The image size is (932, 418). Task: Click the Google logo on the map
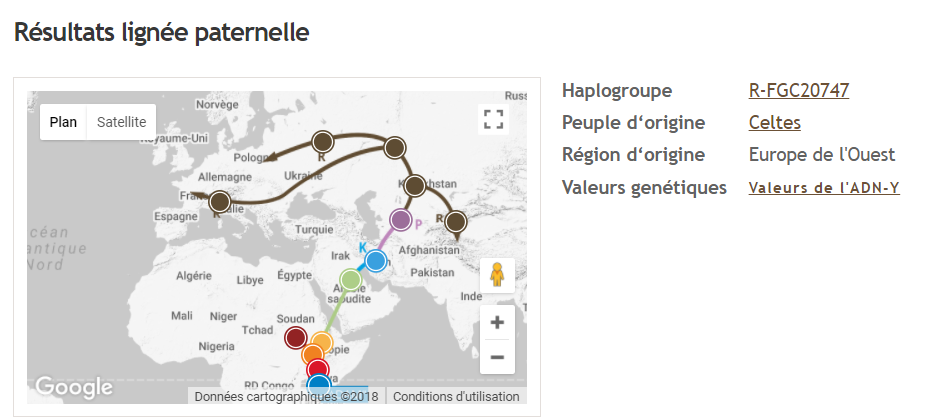pyautogui.click(x=73, y=387)
